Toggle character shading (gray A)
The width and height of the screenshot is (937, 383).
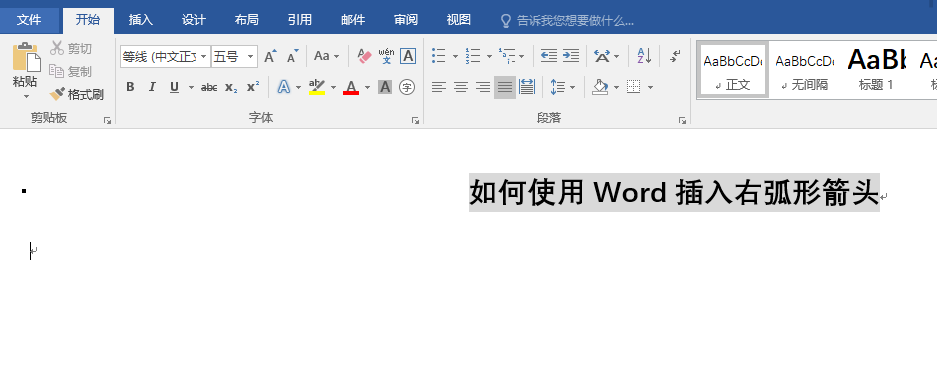click(x=385, y=88)
